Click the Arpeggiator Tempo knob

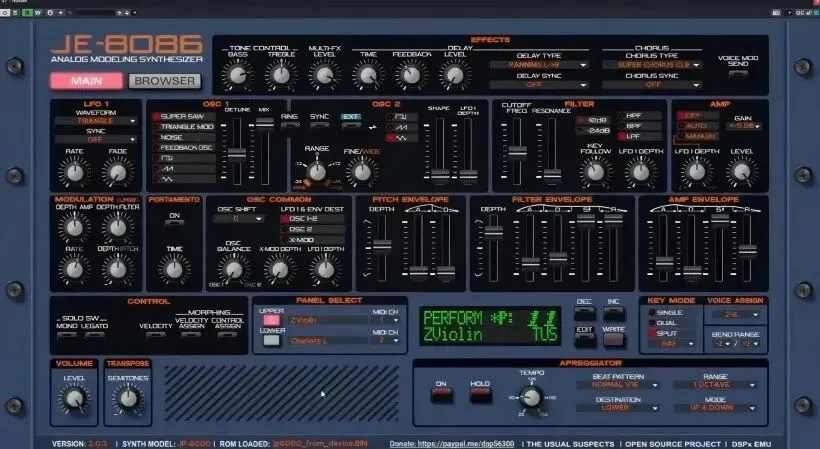531,397
